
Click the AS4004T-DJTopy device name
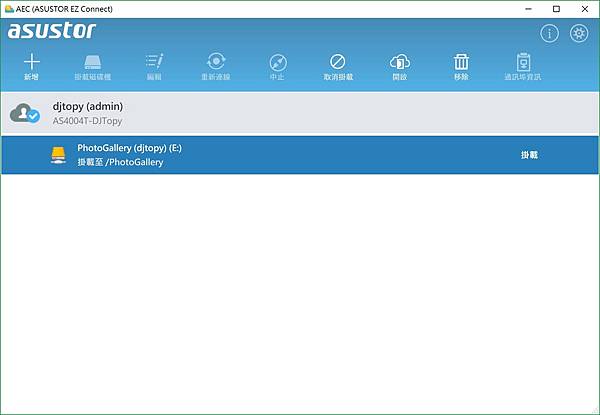(x=87, y=121)
